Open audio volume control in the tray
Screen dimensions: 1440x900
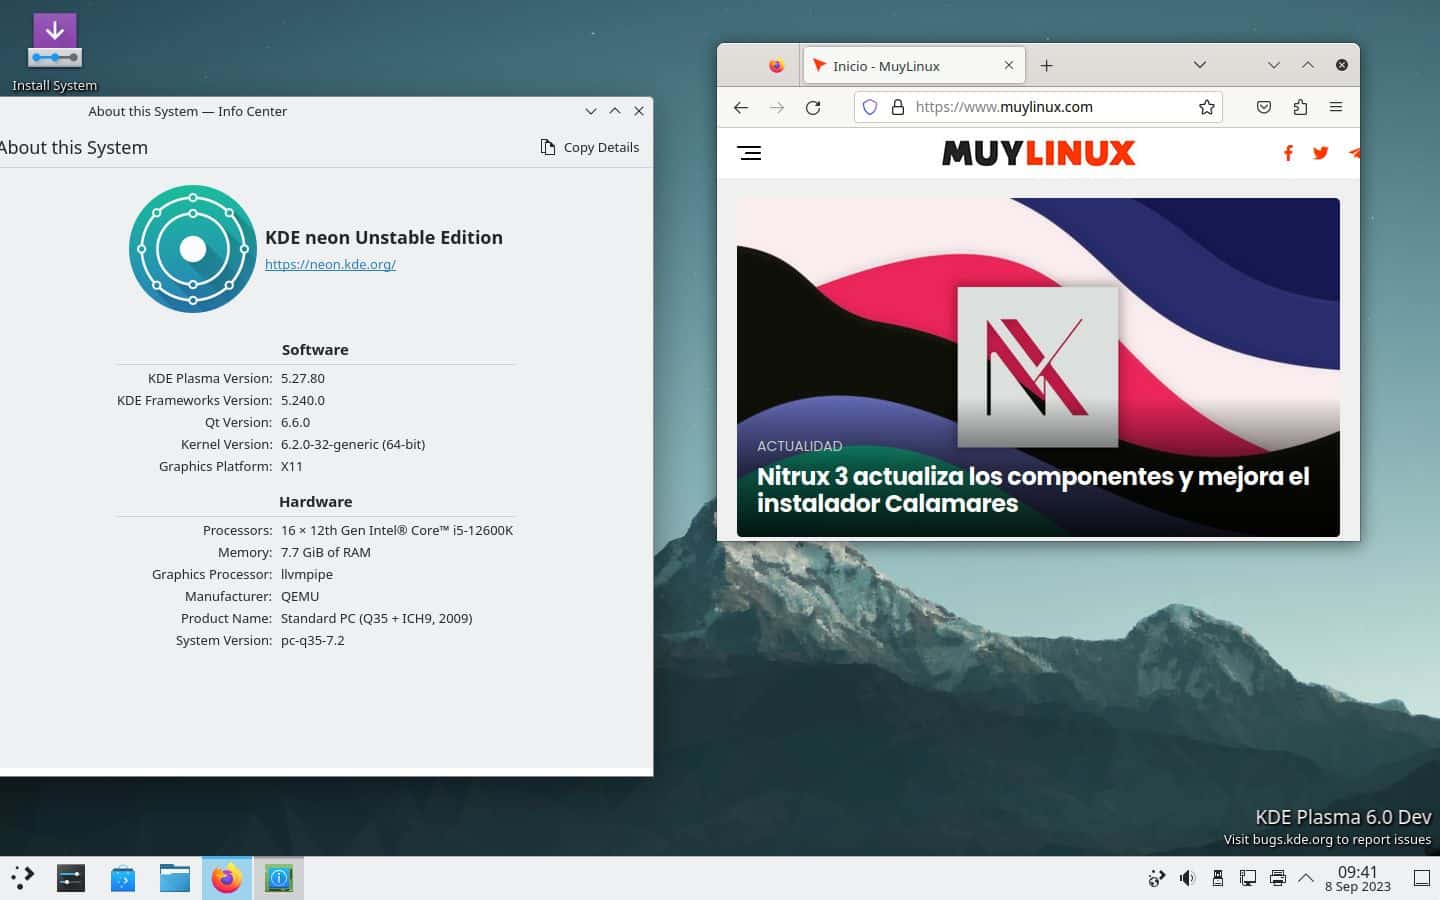(1187, 878)
